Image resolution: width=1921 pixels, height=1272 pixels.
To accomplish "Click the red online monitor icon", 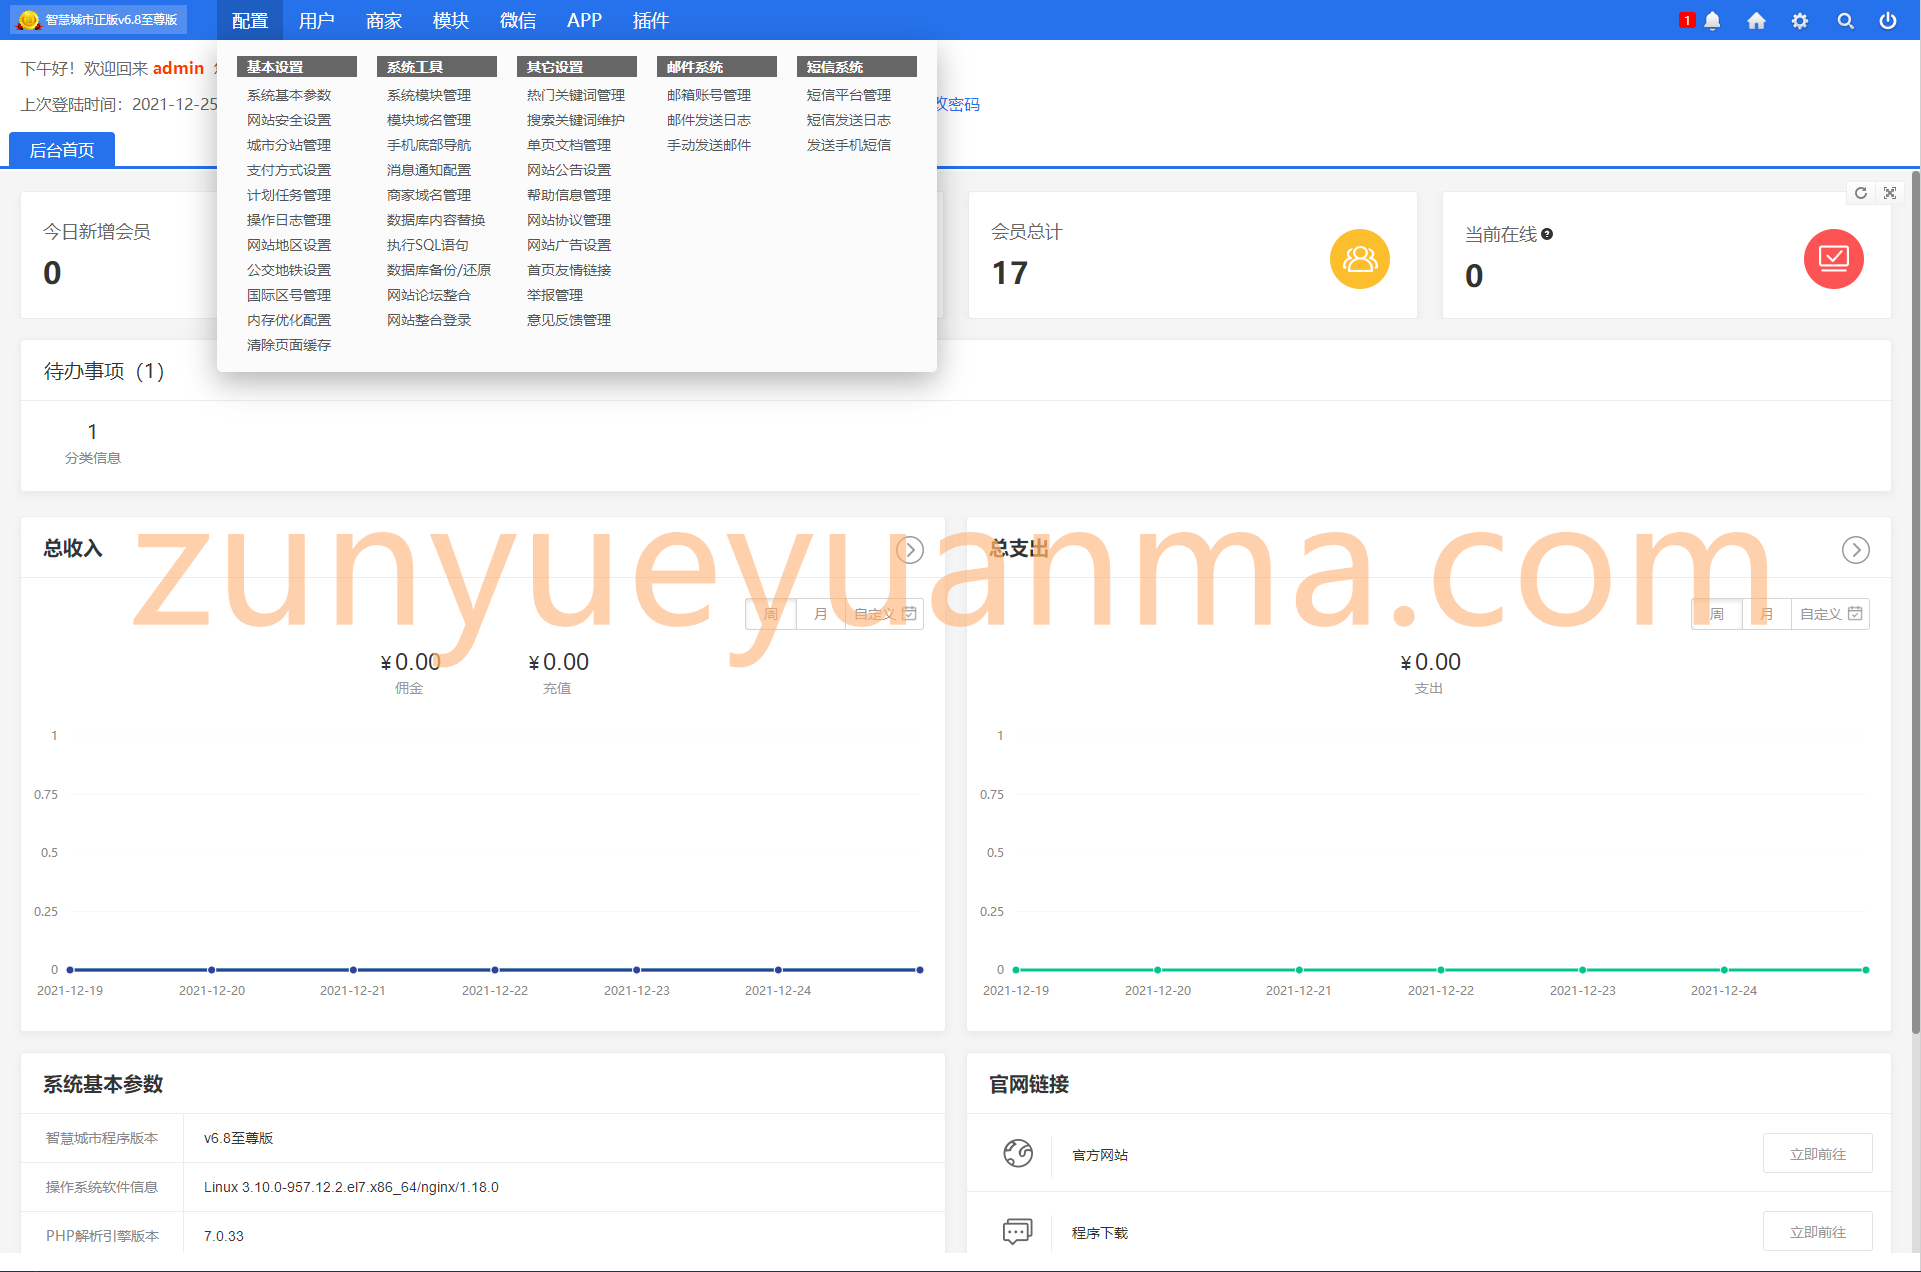I will pos(1833,259).
